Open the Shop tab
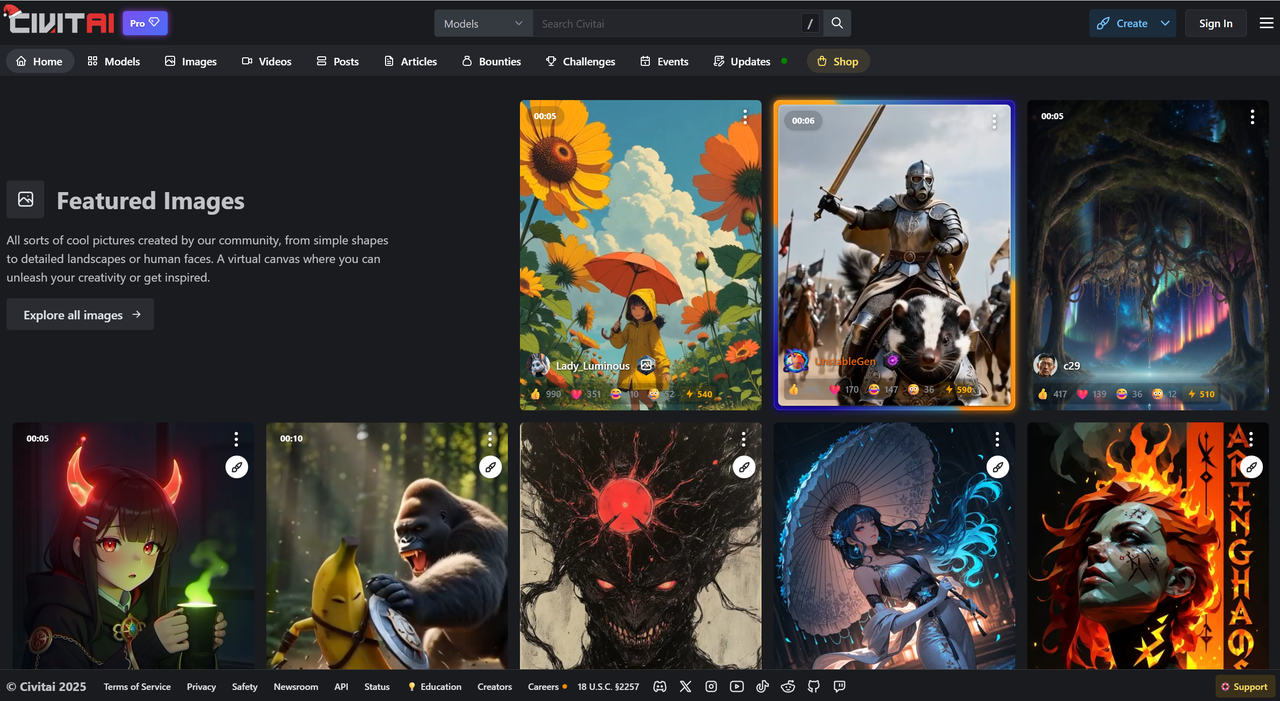This screenshot has height=701, width=1280. pos(838,61)
